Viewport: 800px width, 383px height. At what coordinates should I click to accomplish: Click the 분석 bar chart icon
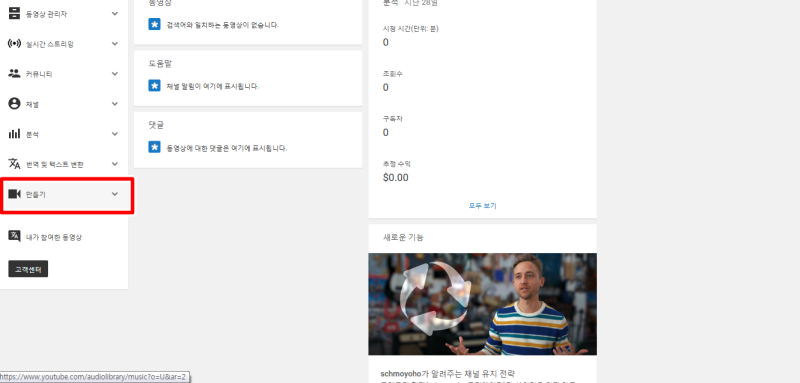[x=14, y=134]
